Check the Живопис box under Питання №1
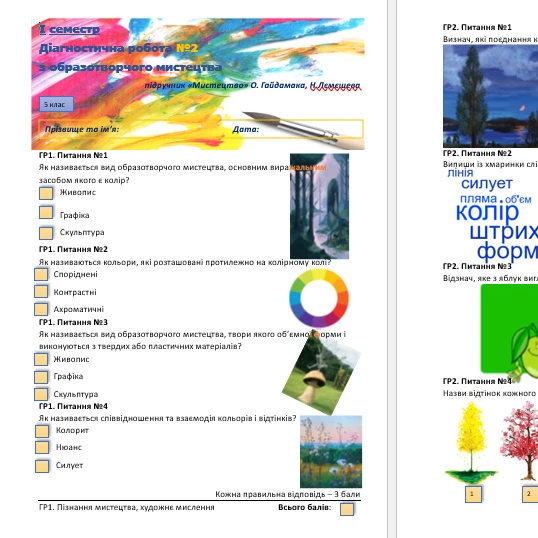The height and width of the screenshot is (538, 538). (x=46, y=193)
